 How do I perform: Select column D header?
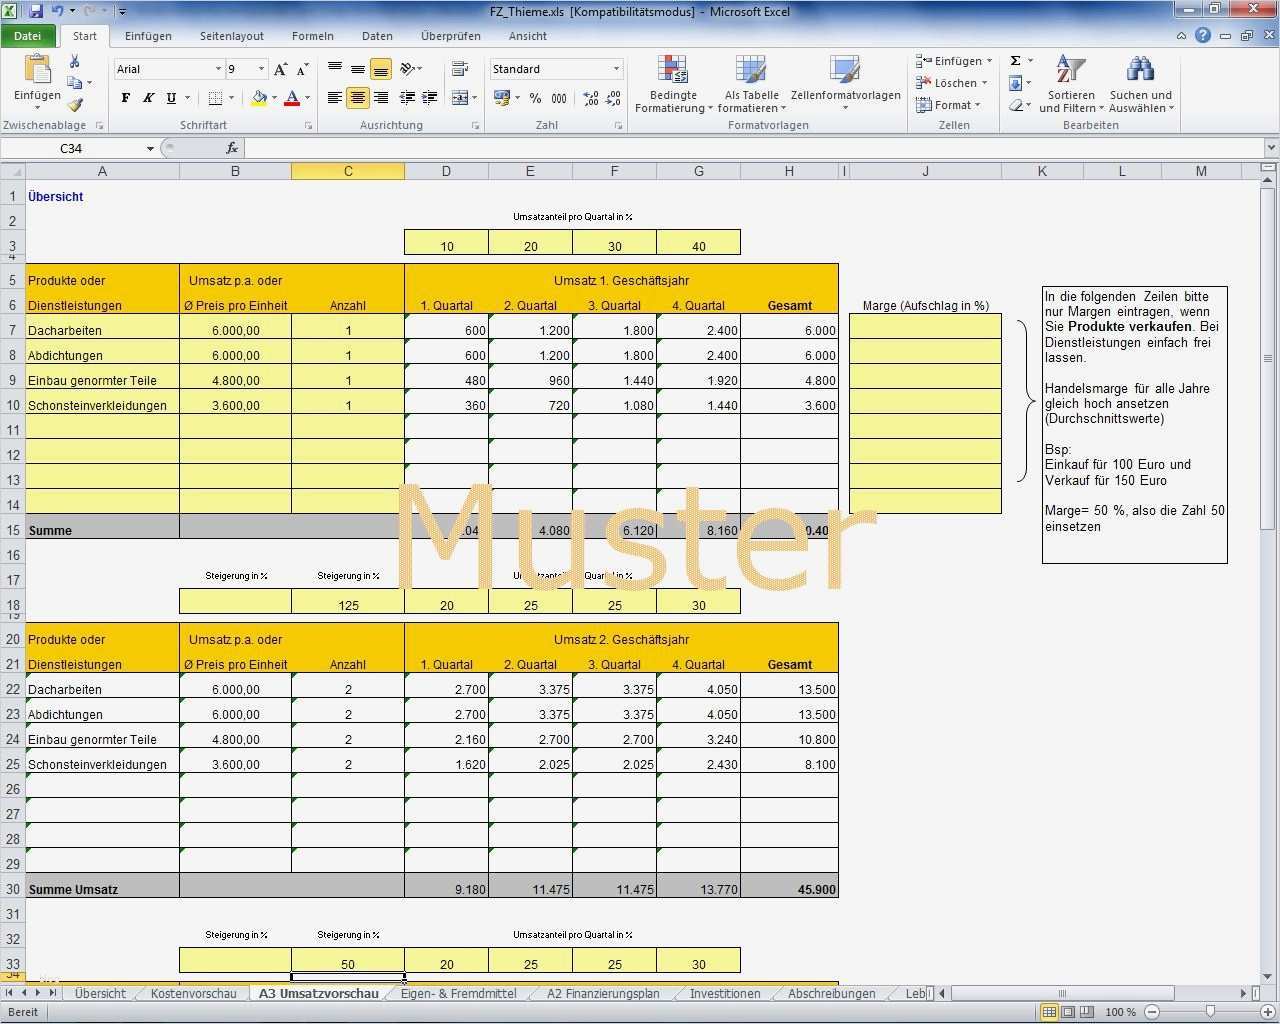click(446, 171)
